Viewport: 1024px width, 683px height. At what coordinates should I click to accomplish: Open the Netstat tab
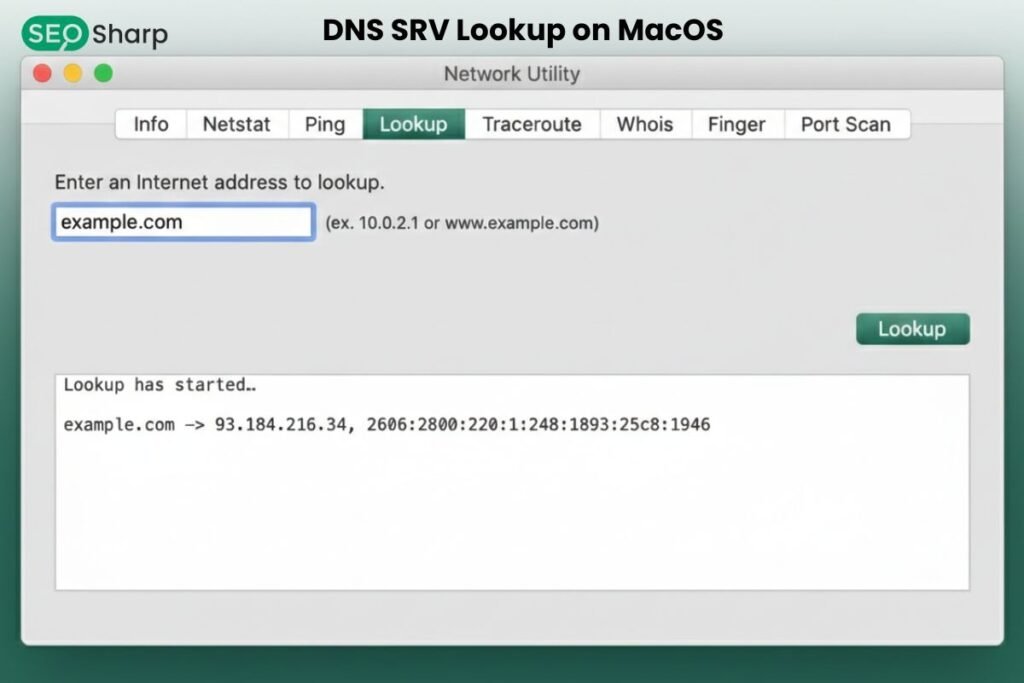(236, 124)
